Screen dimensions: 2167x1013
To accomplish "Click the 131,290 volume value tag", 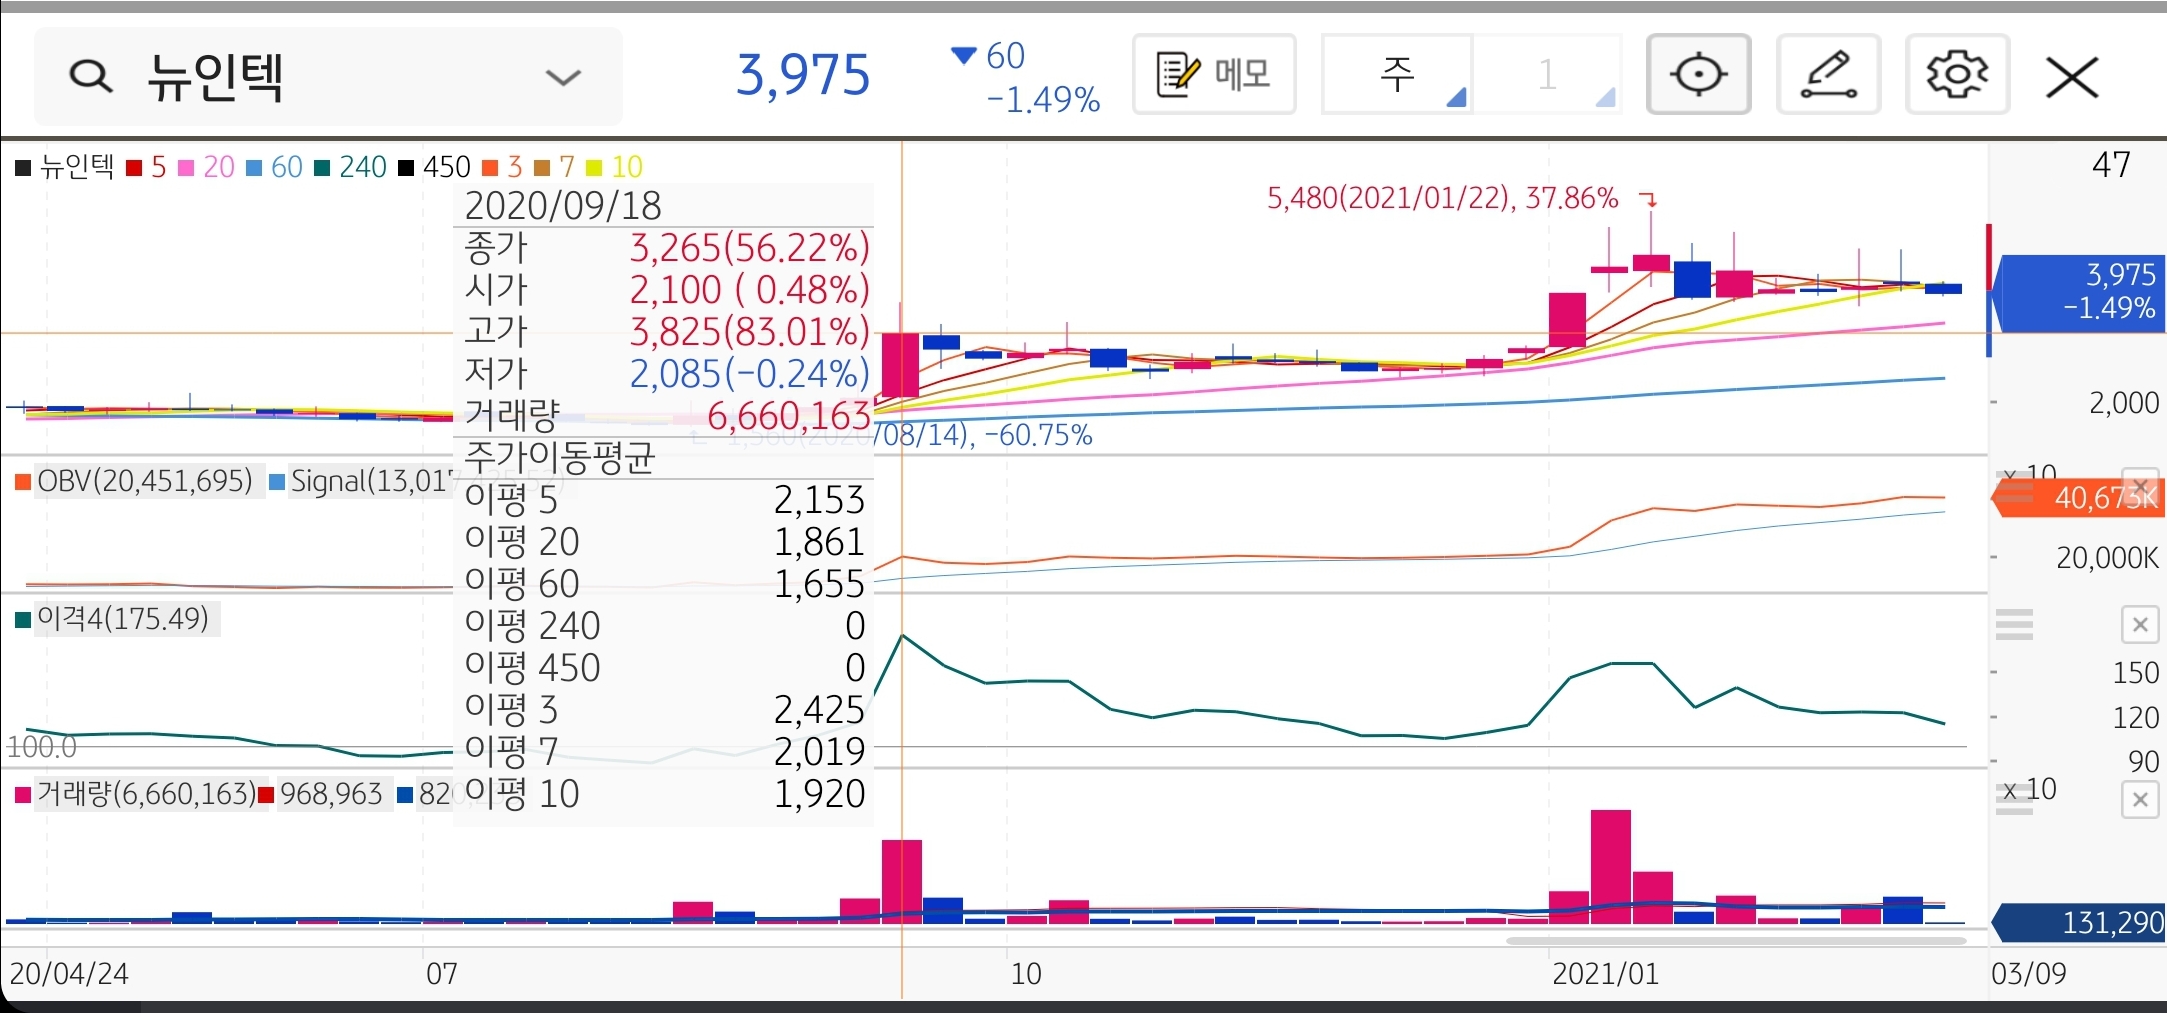I will [x=2078, y=922].
